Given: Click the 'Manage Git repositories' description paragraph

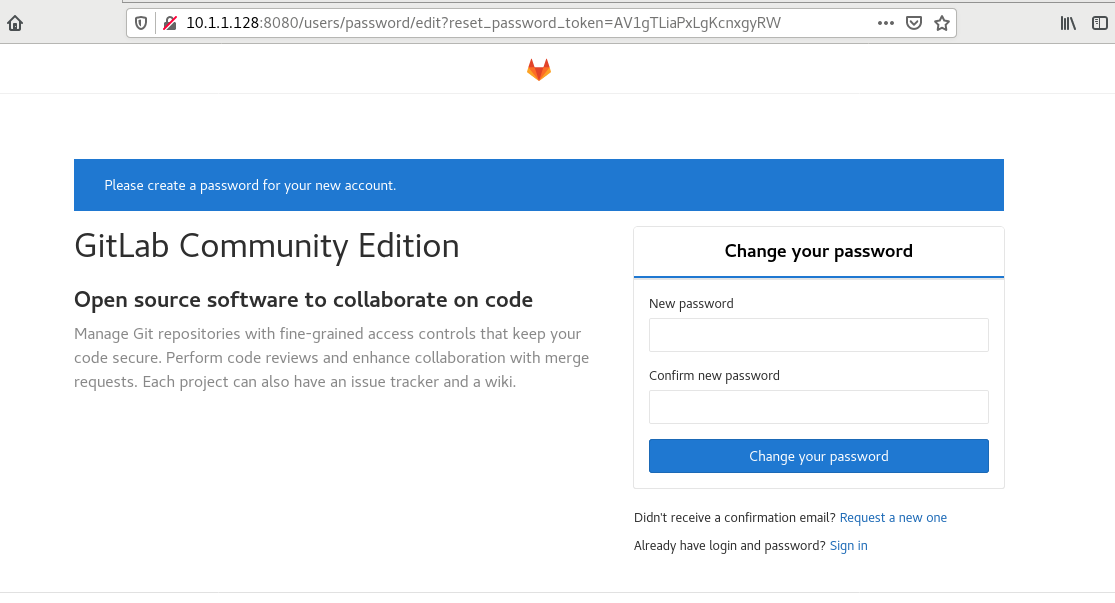Looking at the screenshot, I should click(x=331, y=358).
